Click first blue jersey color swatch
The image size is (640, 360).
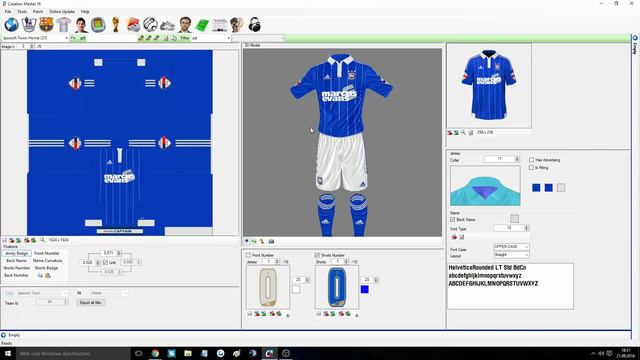536,188
